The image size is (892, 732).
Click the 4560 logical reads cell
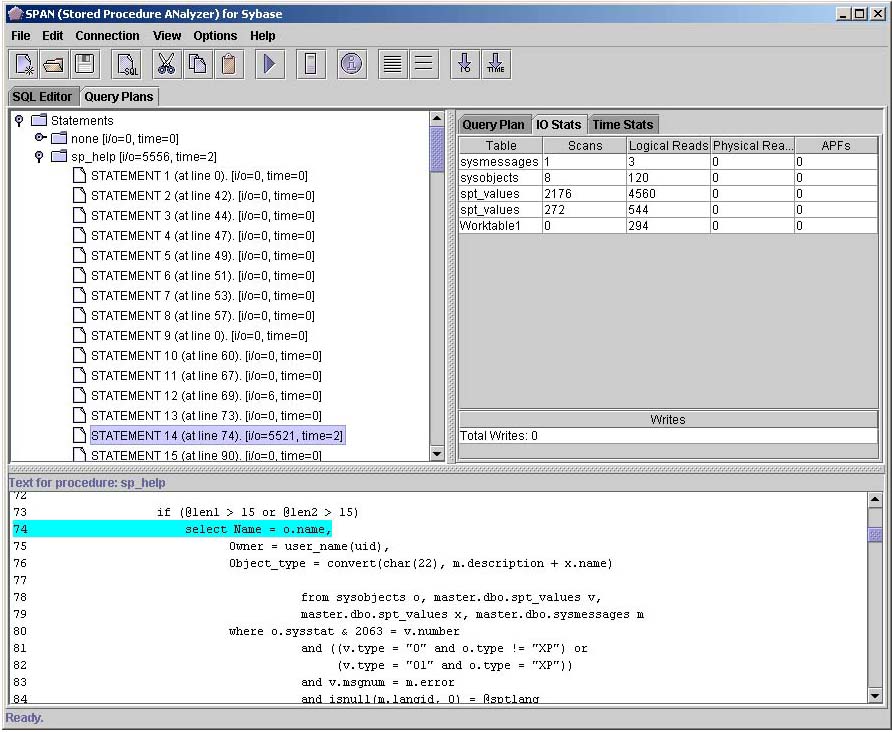tap(668, 194)
